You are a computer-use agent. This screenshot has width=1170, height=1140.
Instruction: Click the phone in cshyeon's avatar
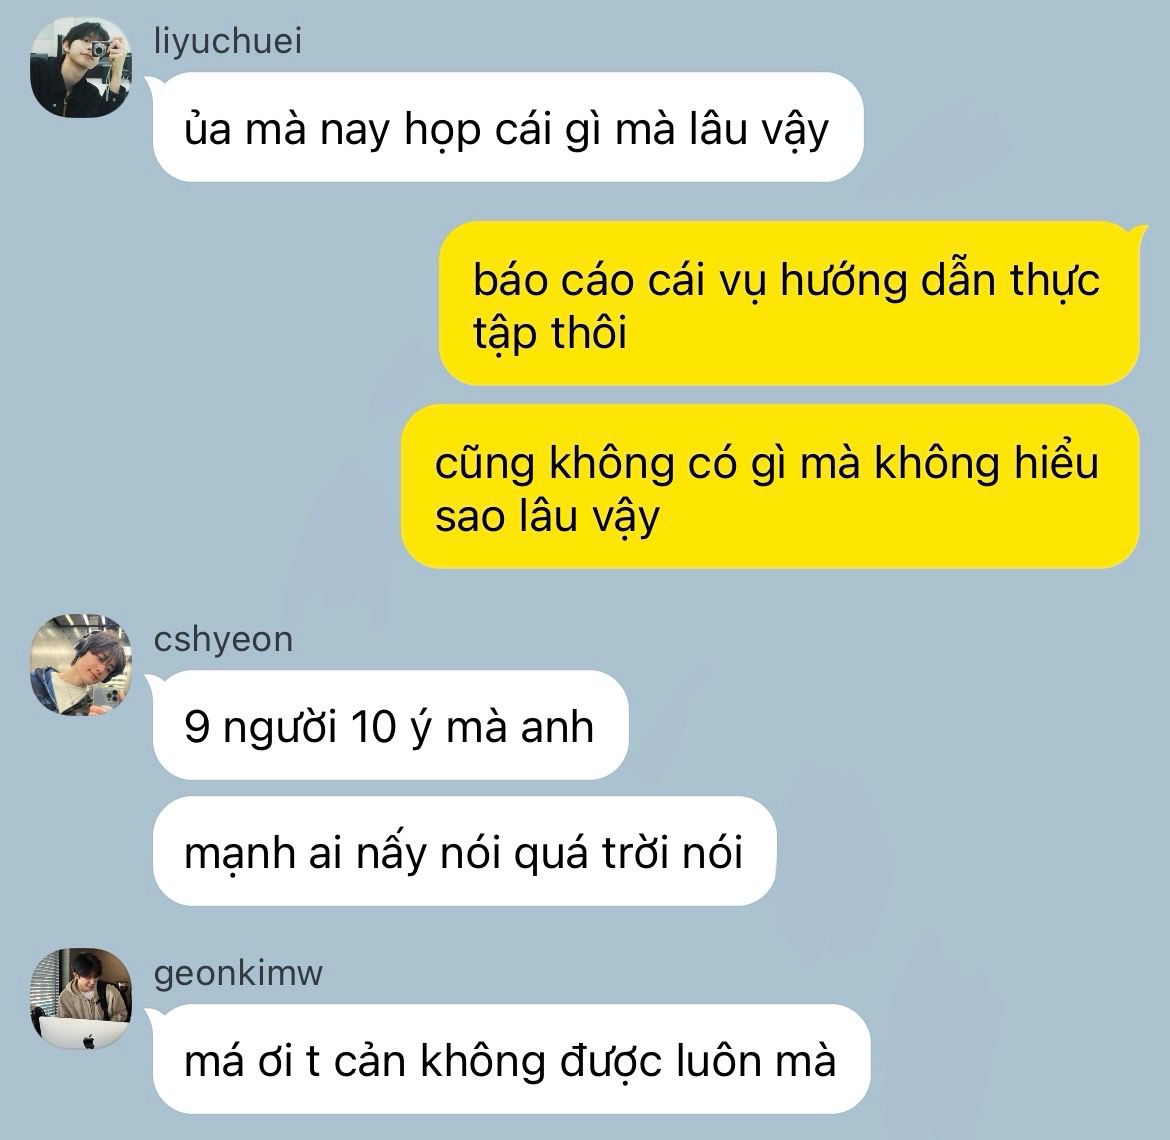coord(102,697)
